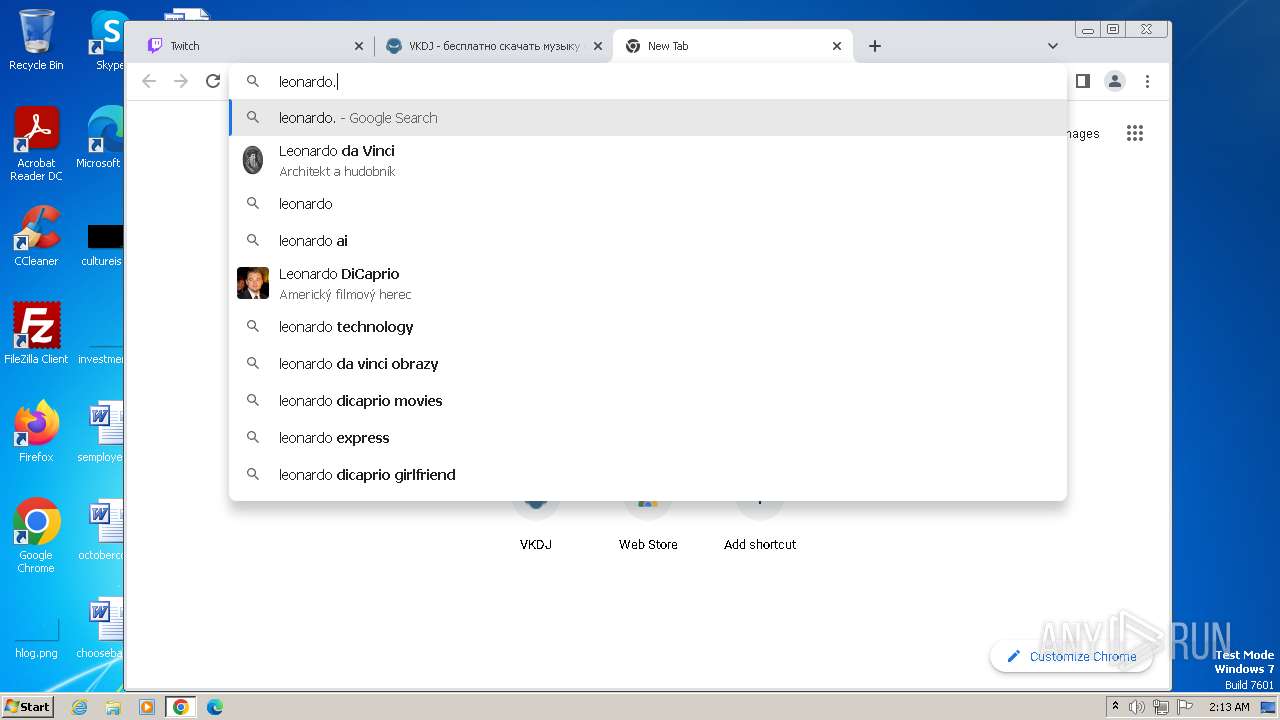Close the Twitch tab
This screenshot has height=720, width=1280.
coord(359,46)
